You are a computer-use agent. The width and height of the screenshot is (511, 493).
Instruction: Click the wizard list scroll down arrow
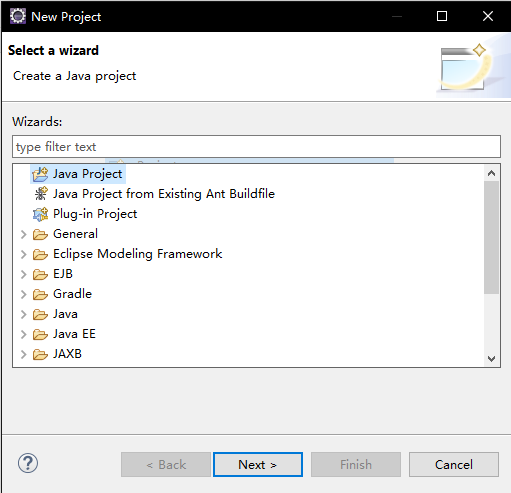[491, 359]
